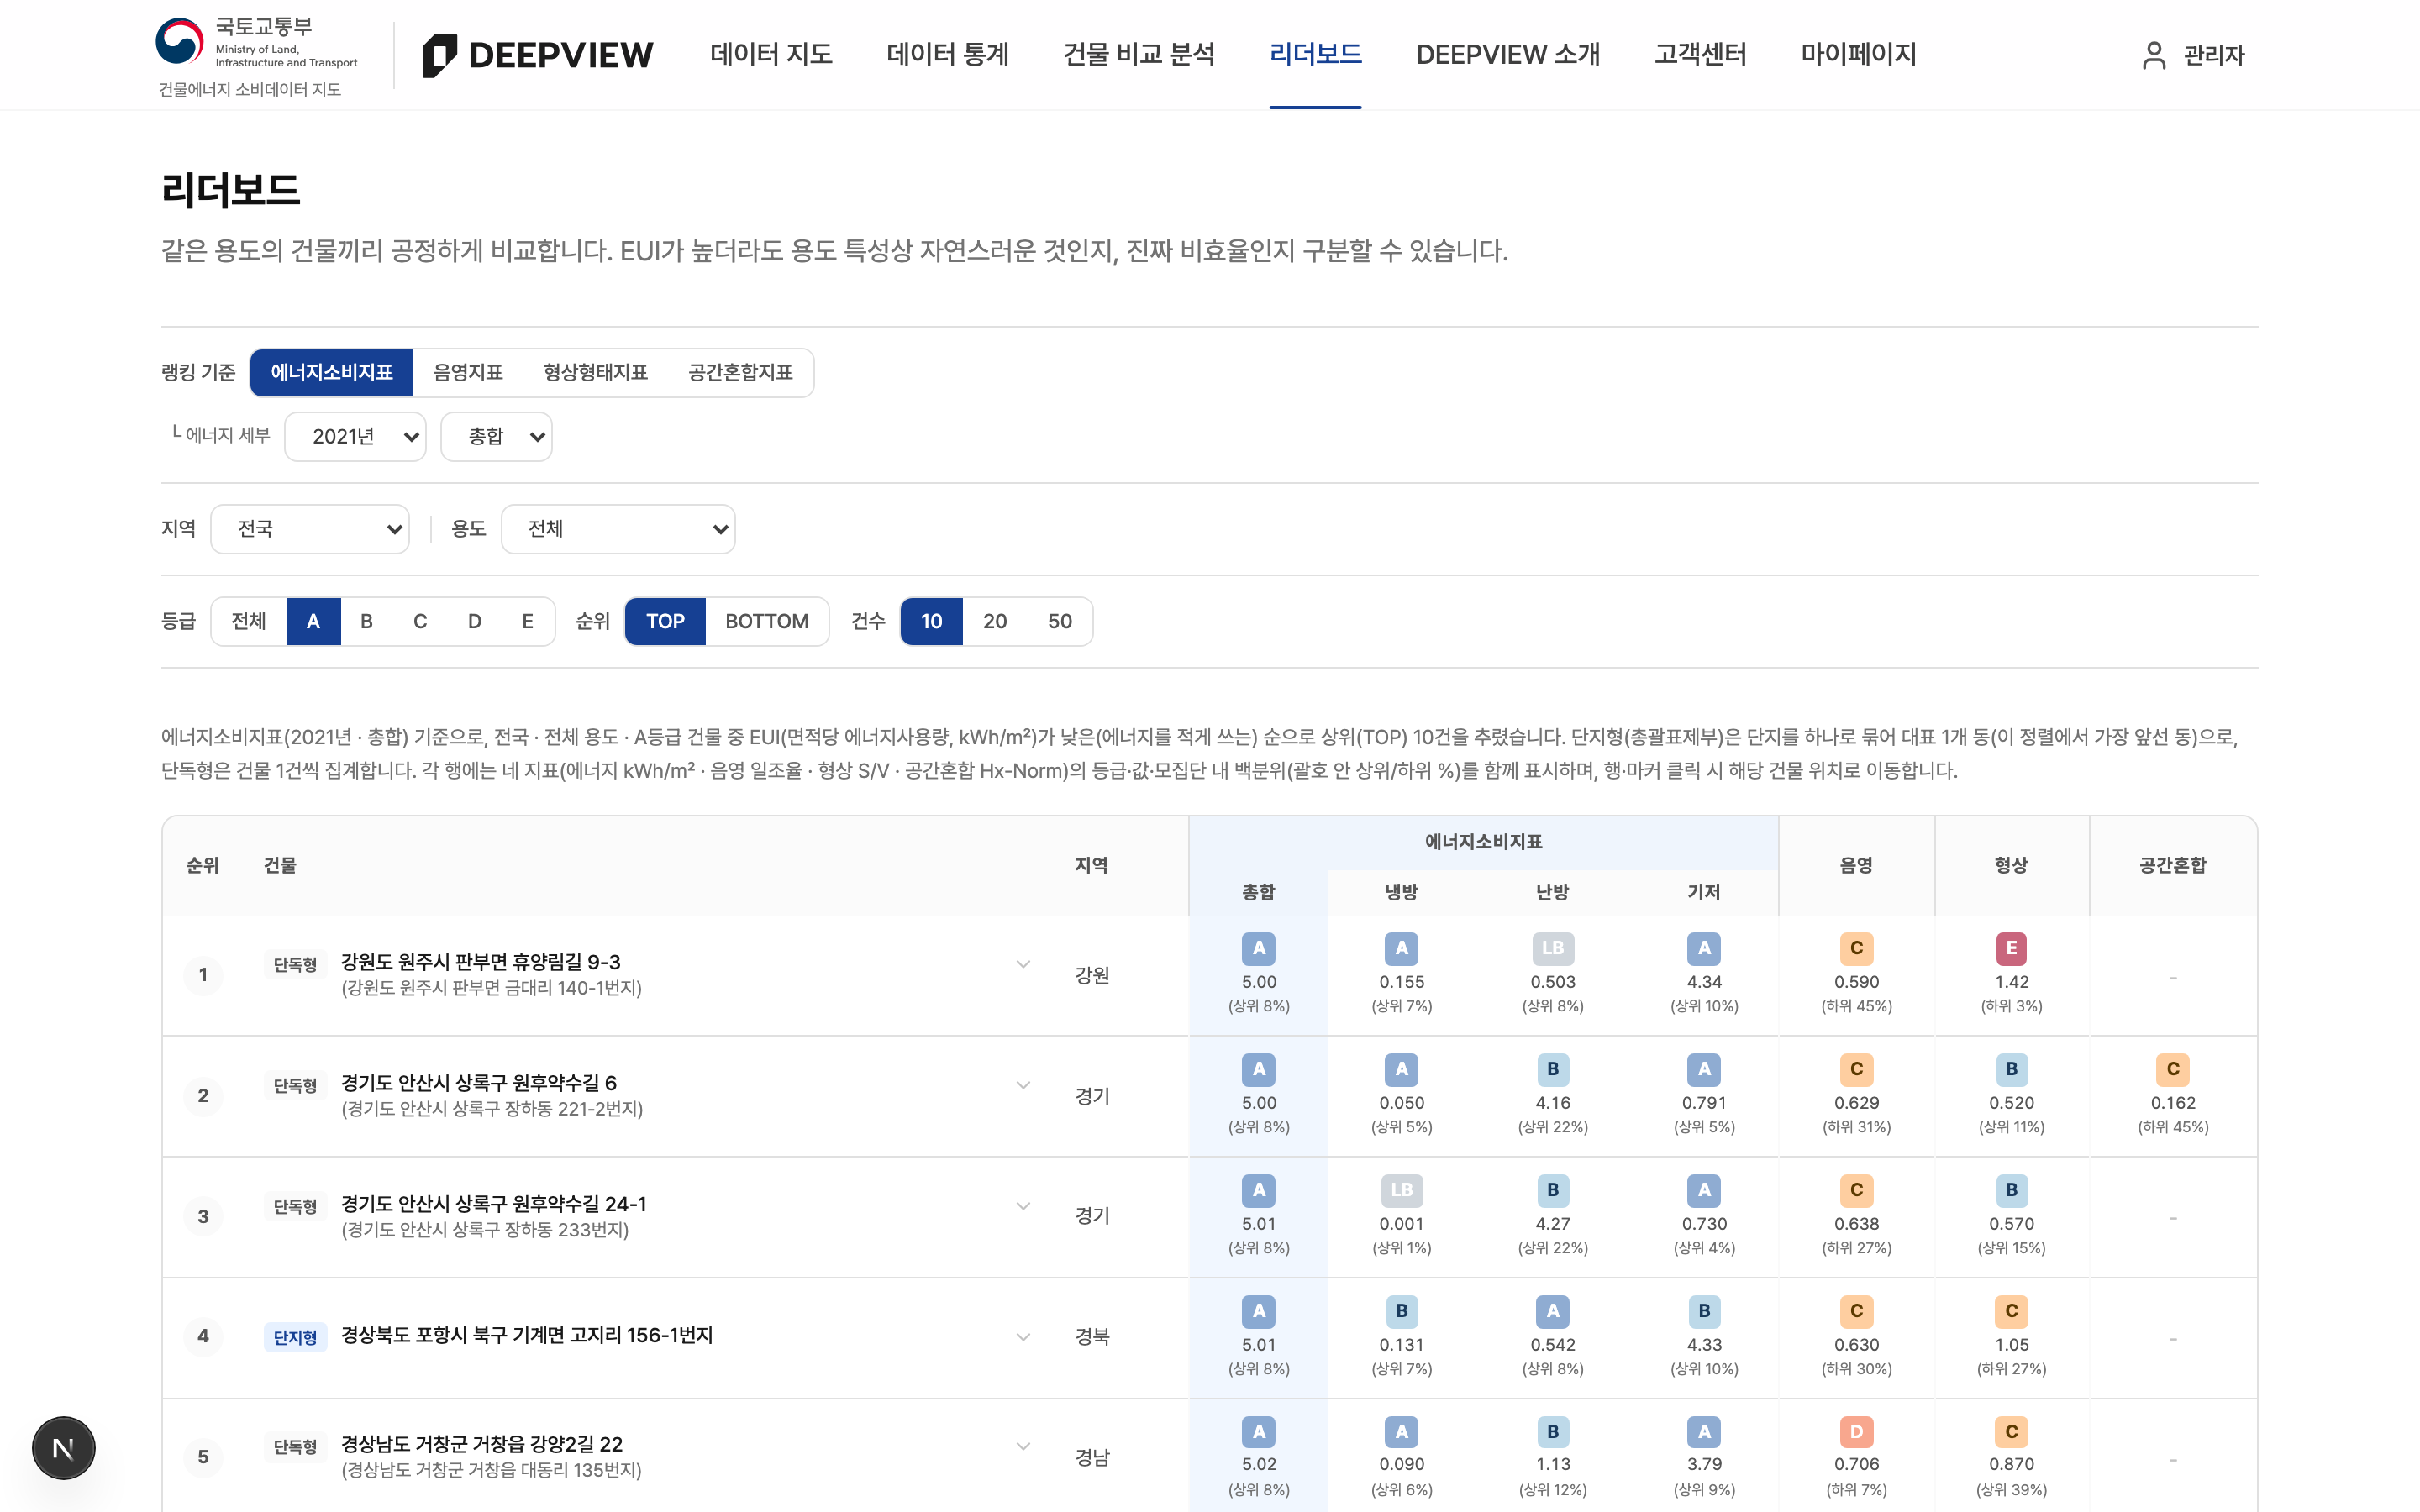2420x1512 pixels.
Task: Click rank 2 난방 B grade badge
Action: (x=1552, y=1069)
